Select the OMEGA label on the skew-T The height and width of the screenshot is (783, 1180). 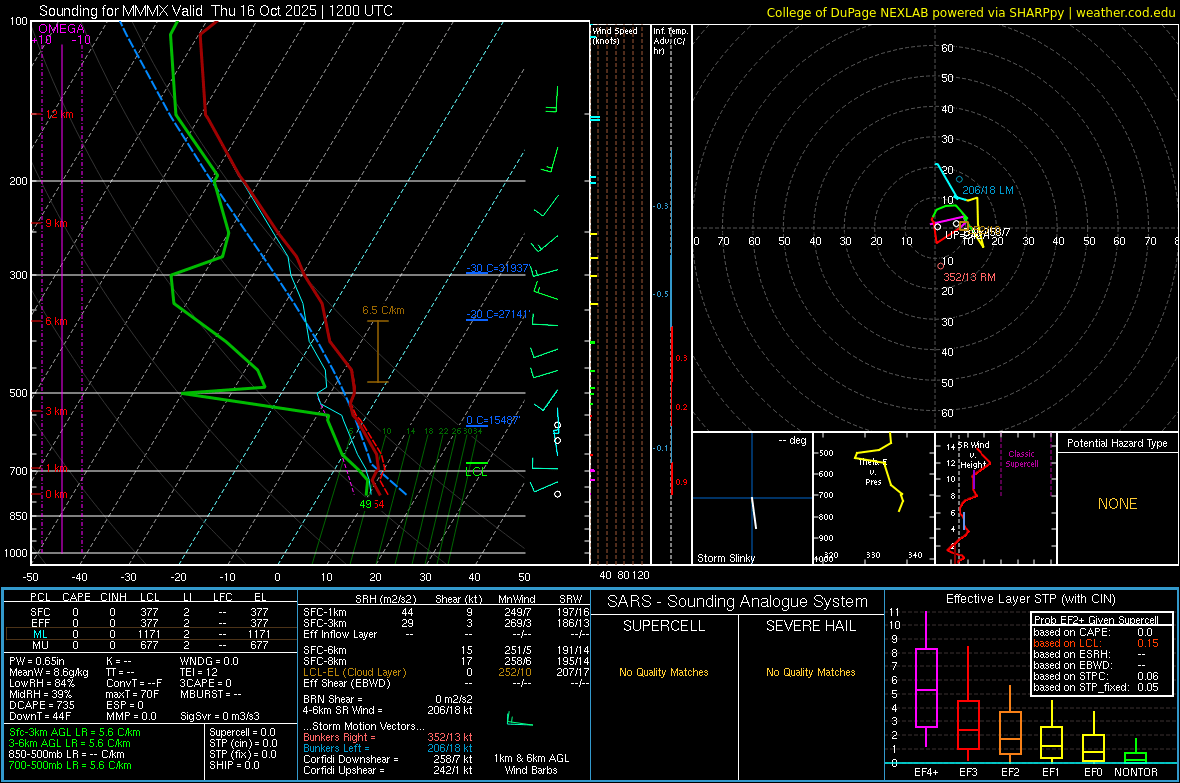[x=61, y=29]
